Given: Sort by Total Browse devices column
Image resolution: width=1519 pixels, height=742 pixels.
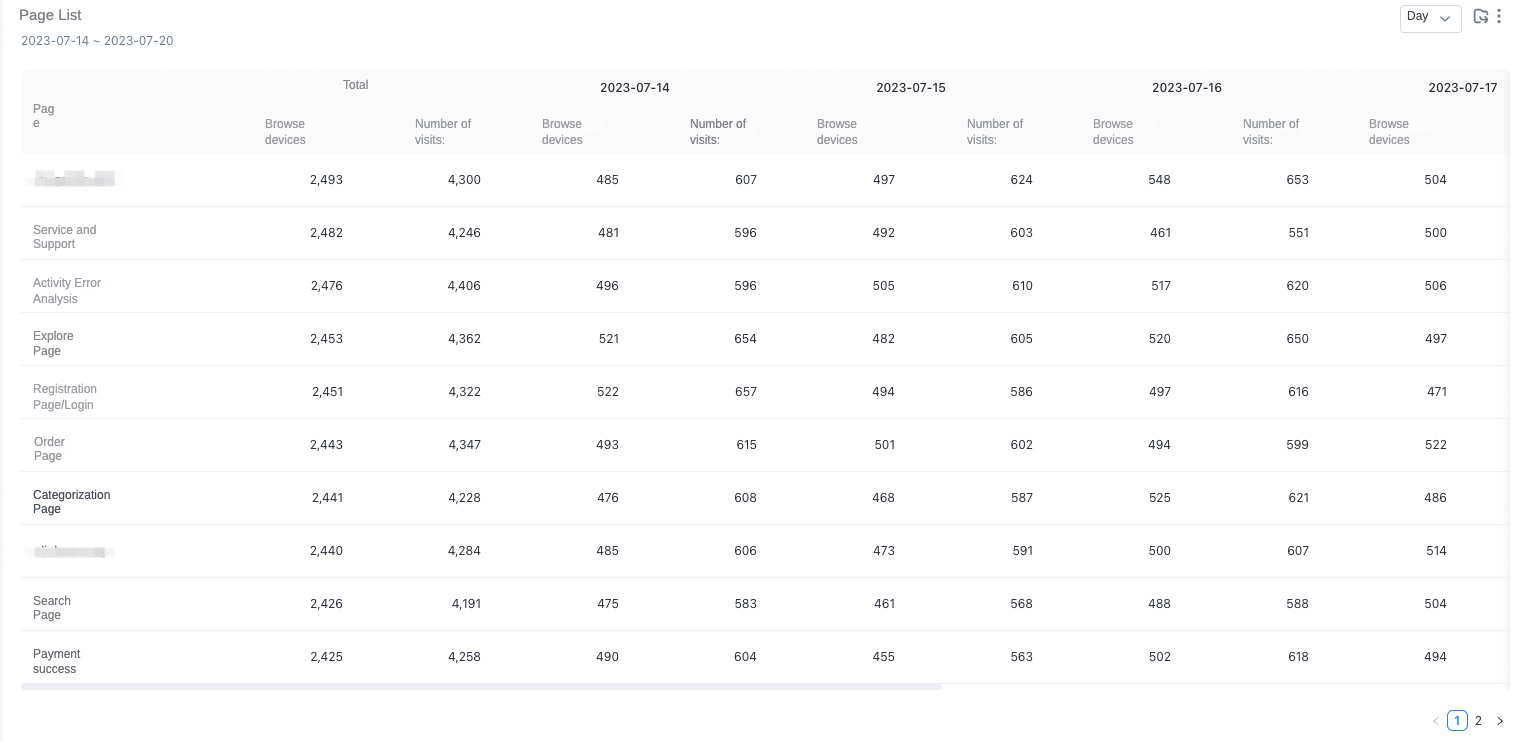Looking at the screenshot, I should coord(286,132).
